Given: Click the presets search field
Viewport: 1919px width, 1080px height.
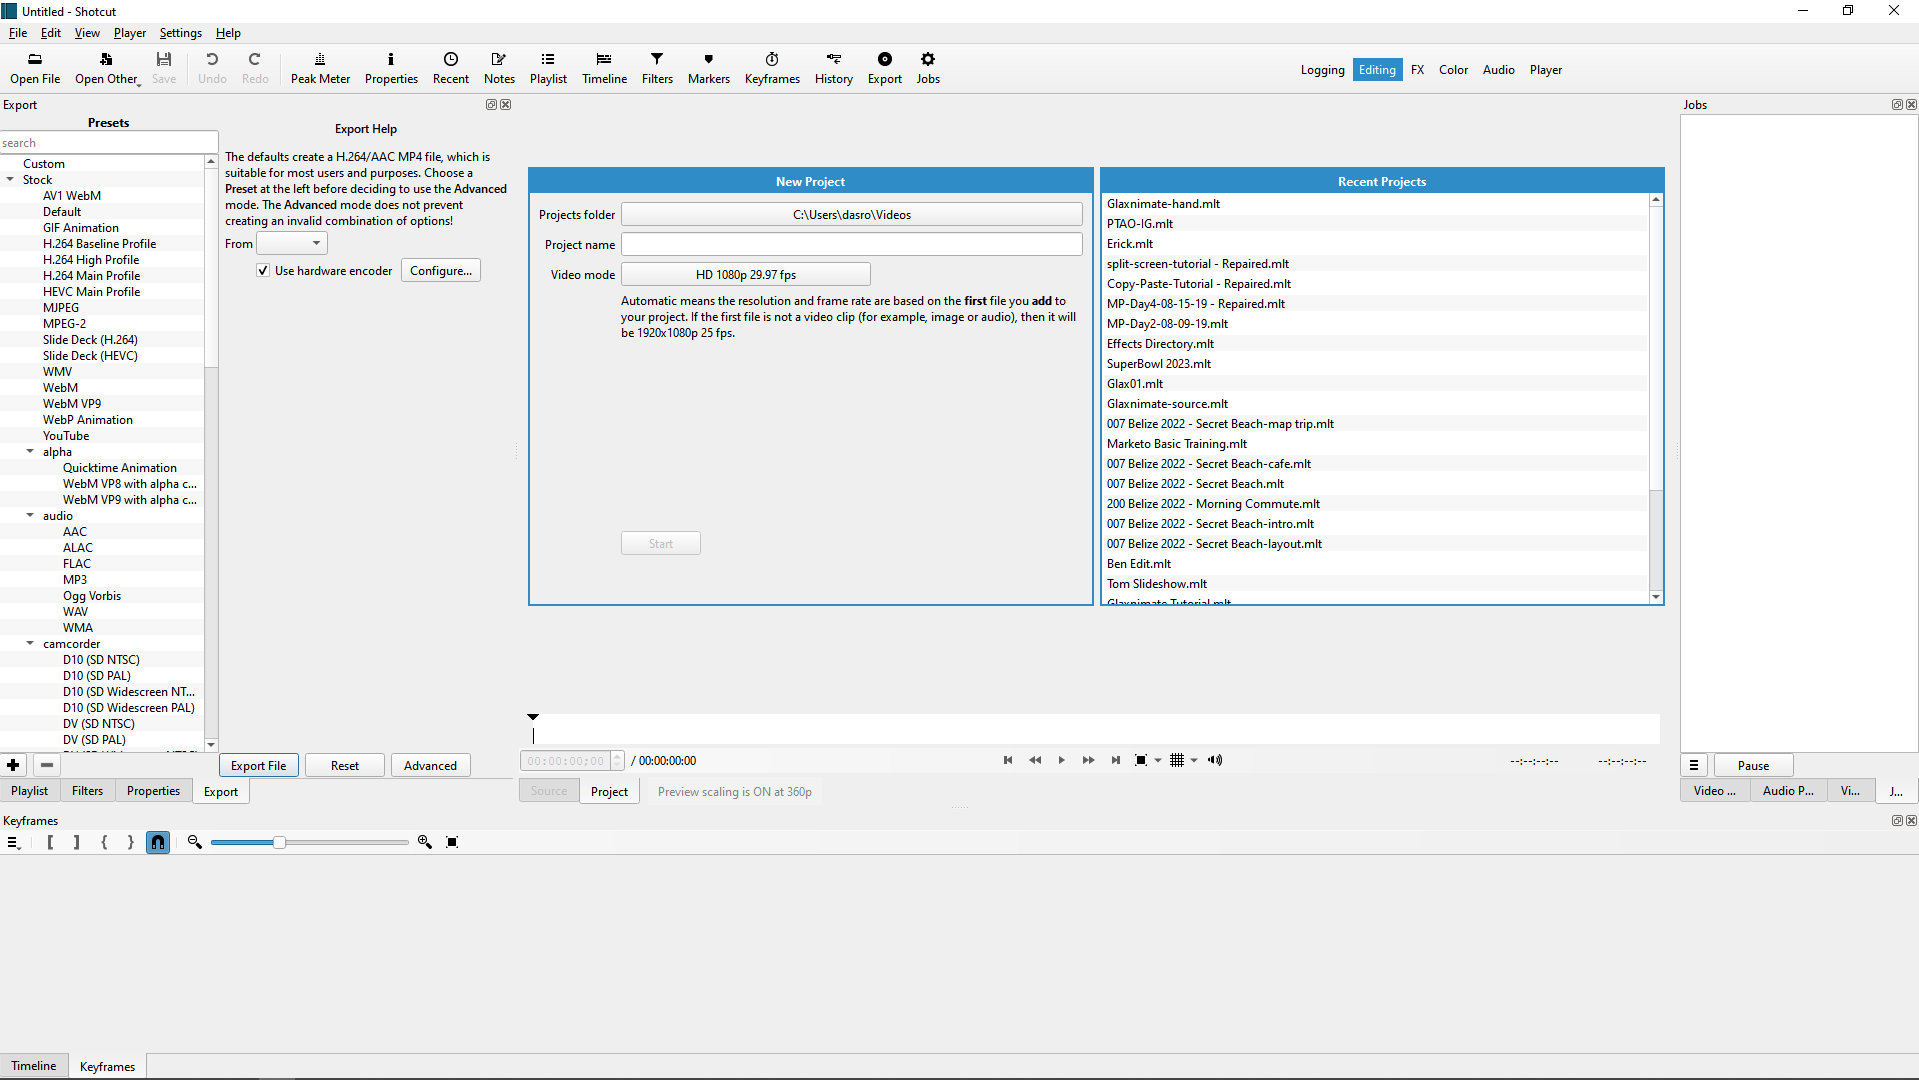Looking at the screenshot, I should (108, 143).
